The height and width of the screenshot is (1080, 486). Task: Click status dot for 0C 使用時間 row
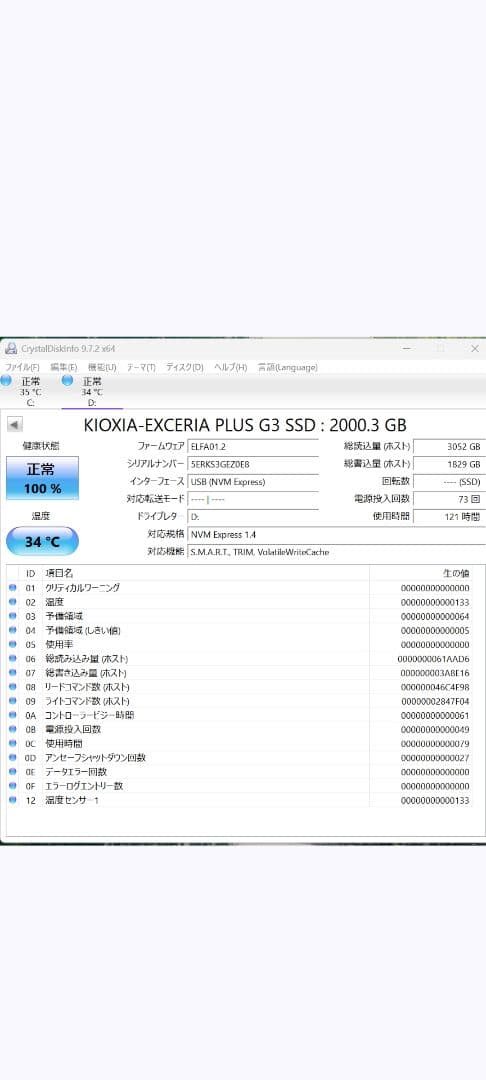(12, 743)
